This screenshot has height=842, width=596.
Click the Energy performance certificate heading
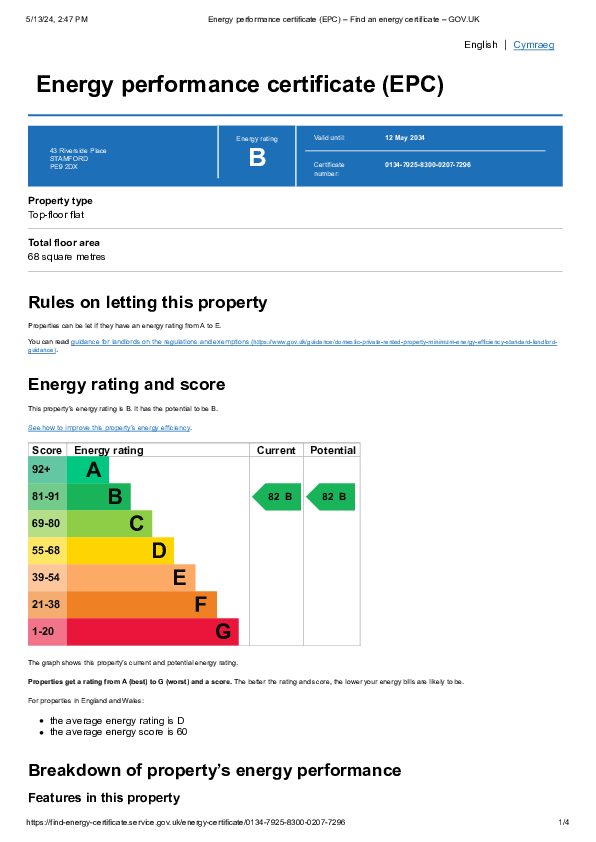coord(240,84)
